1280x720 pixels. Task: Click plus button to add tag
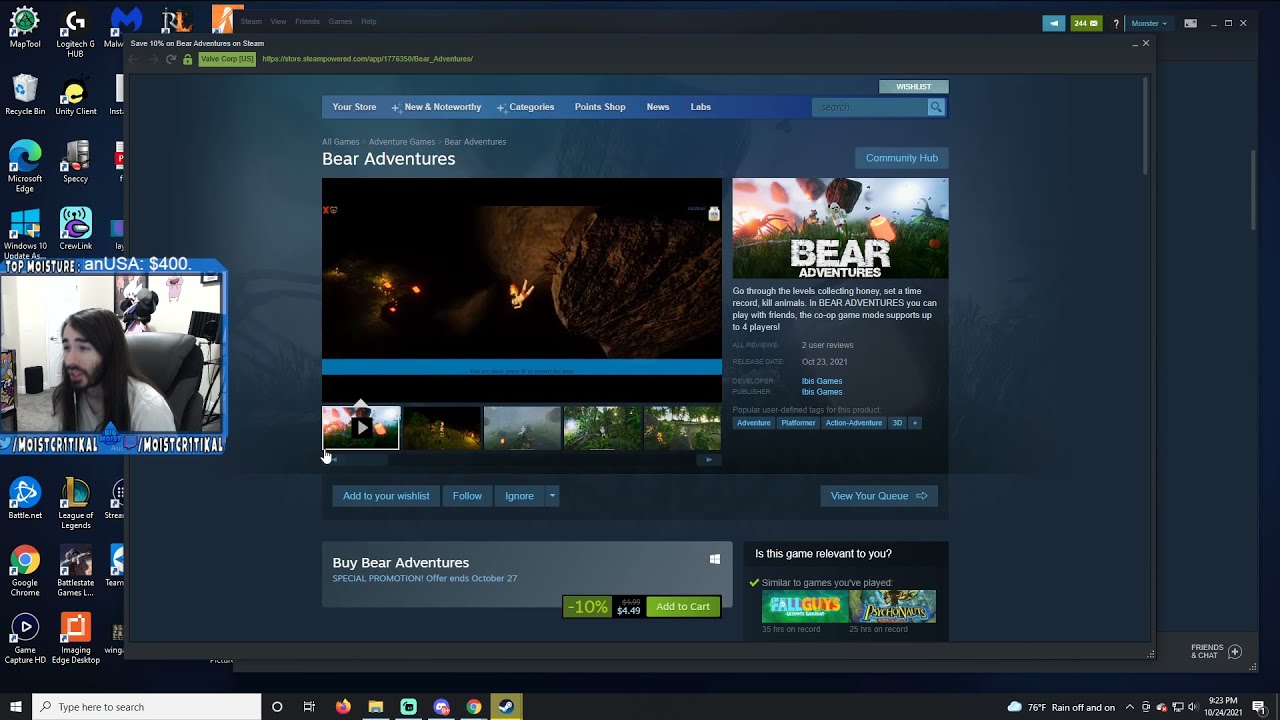[x=914, y=423]
